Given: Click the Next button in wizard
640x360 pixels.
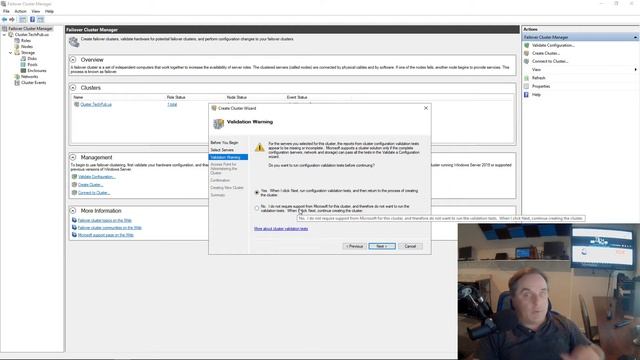Looking at the screenshot, I should coord(382,246).
